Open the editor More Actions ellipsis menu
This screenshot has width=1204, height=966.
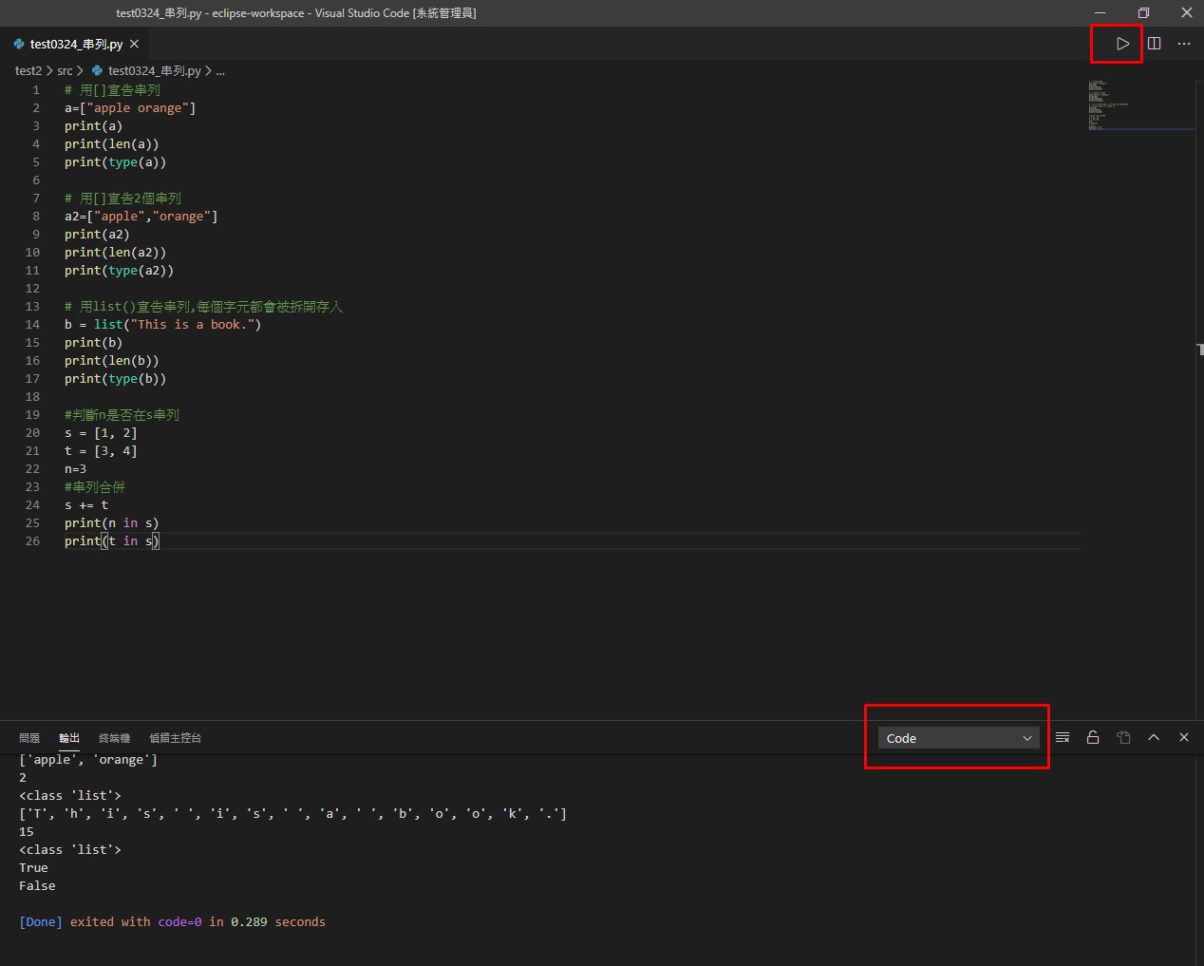(1184, 44)
